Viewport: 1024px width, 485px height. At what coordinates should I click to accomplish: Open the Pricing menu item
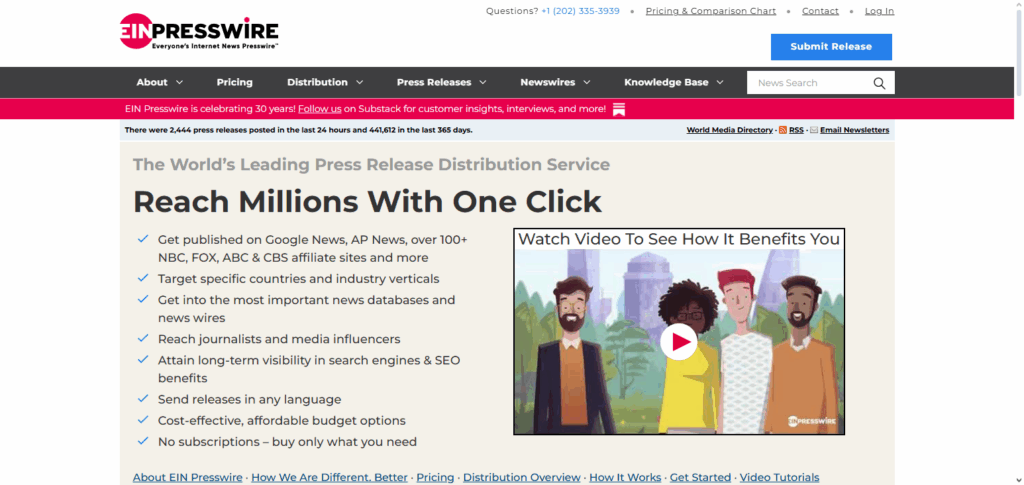tap(235, 82)
